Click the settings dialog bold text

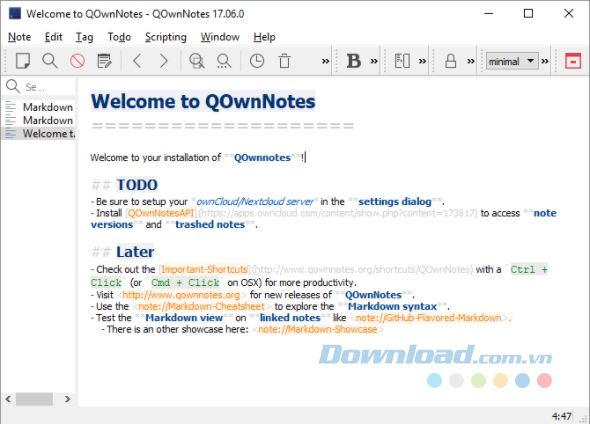[395, 201]
